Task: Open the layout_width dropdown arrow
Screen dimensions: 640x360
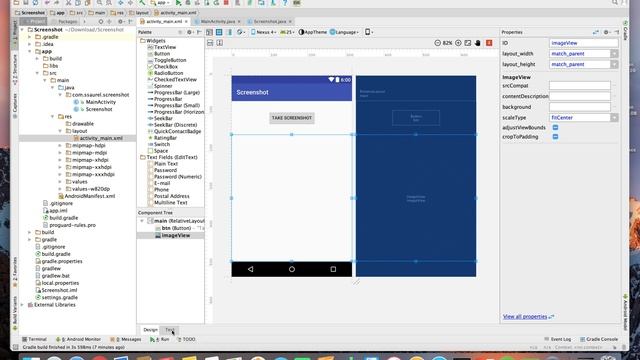Action: [x=614, y=53]
